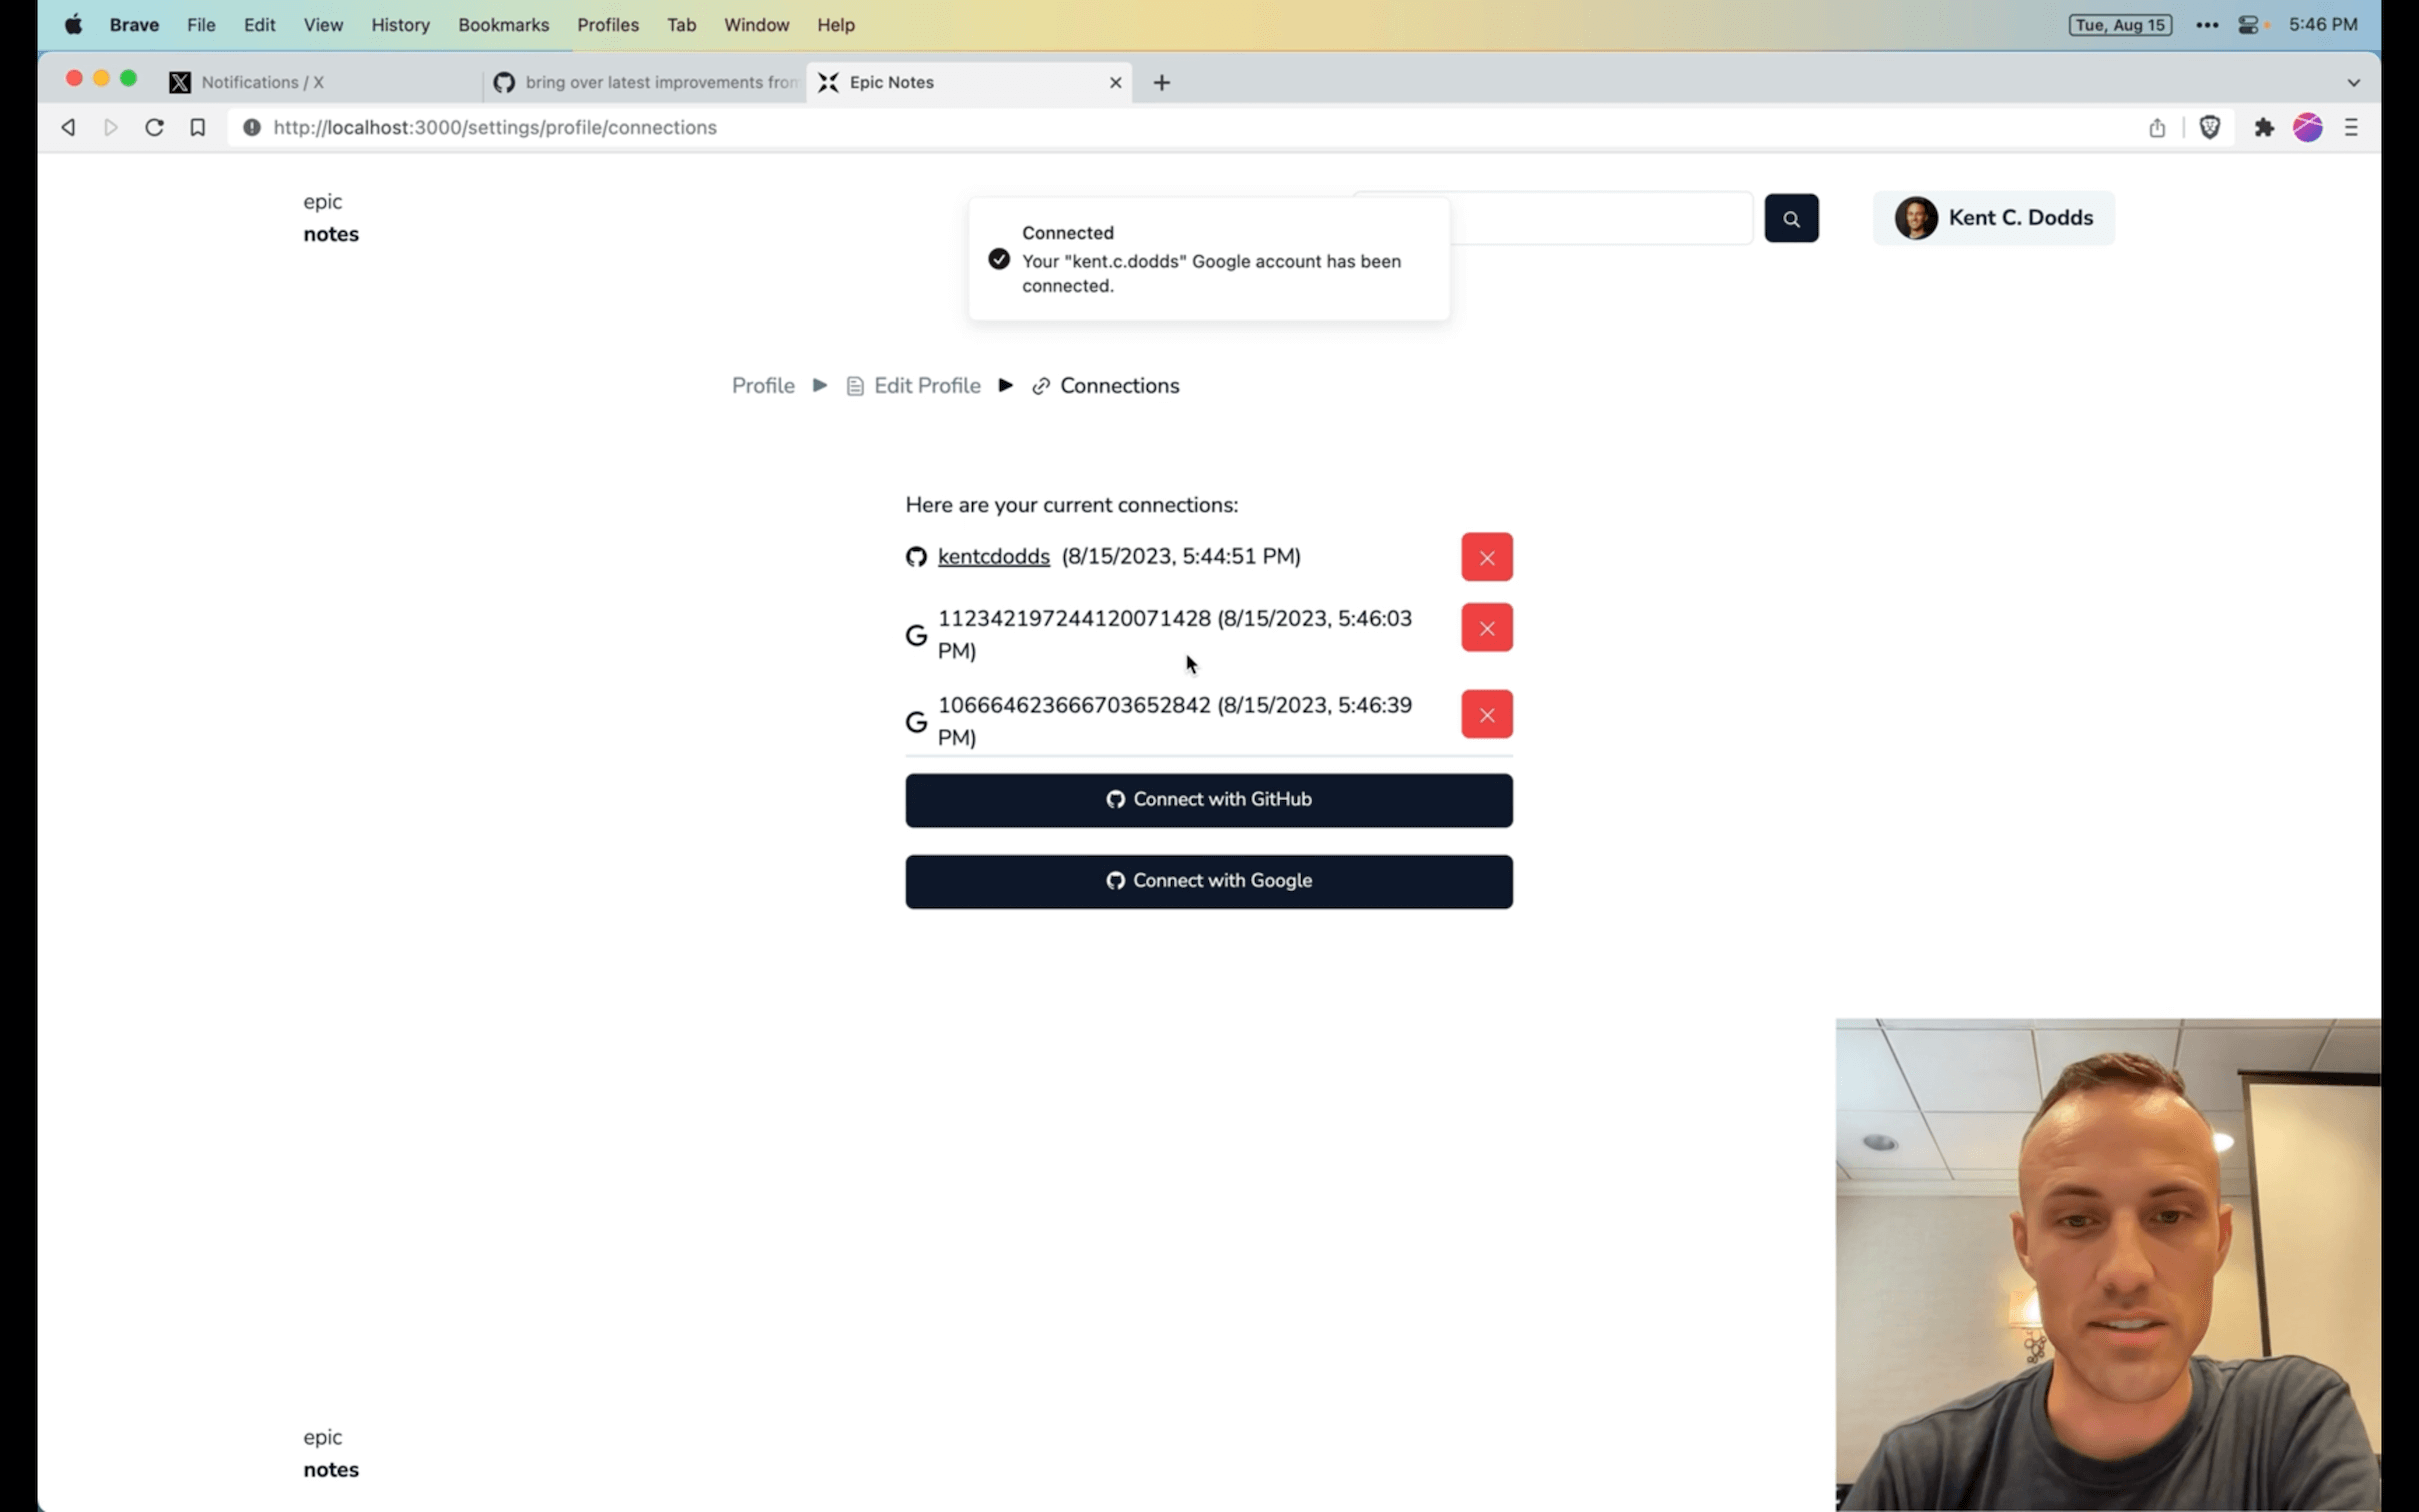The image size is (2419, 1512).
Task: Click the remove button for kentcdodds connection
Action: tap(1486, 556)
